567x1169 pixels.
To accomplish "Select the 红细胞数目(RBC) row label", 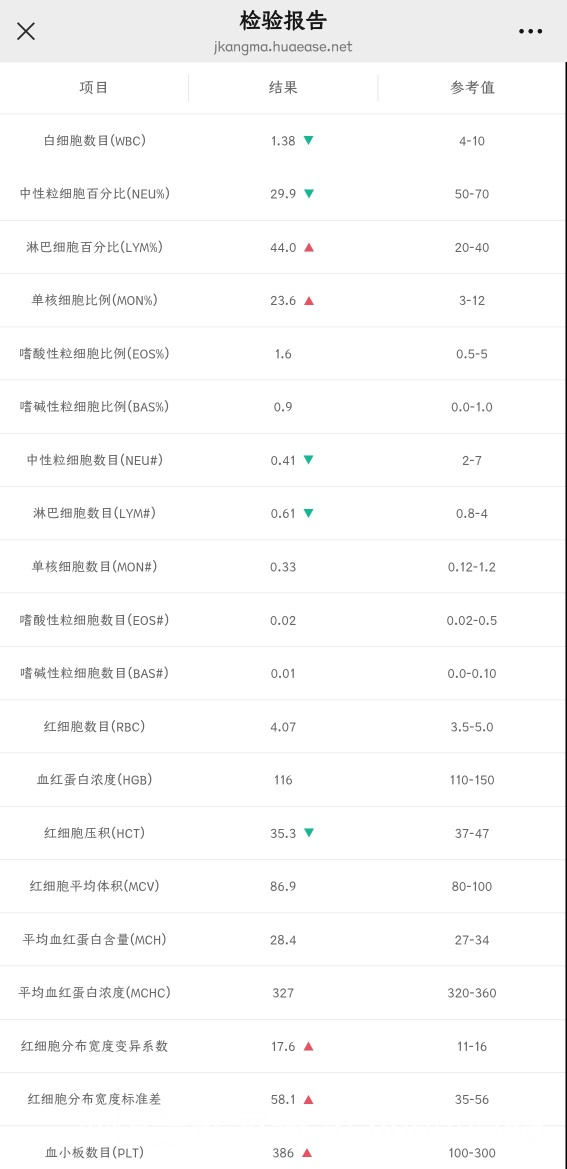I will click(95, 726).
